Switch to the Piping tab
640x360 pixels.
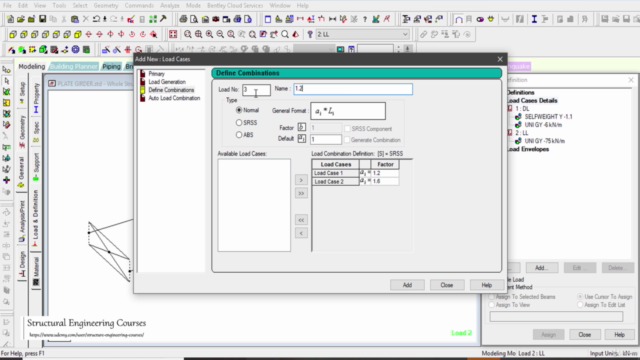click(x=111, y=66)
